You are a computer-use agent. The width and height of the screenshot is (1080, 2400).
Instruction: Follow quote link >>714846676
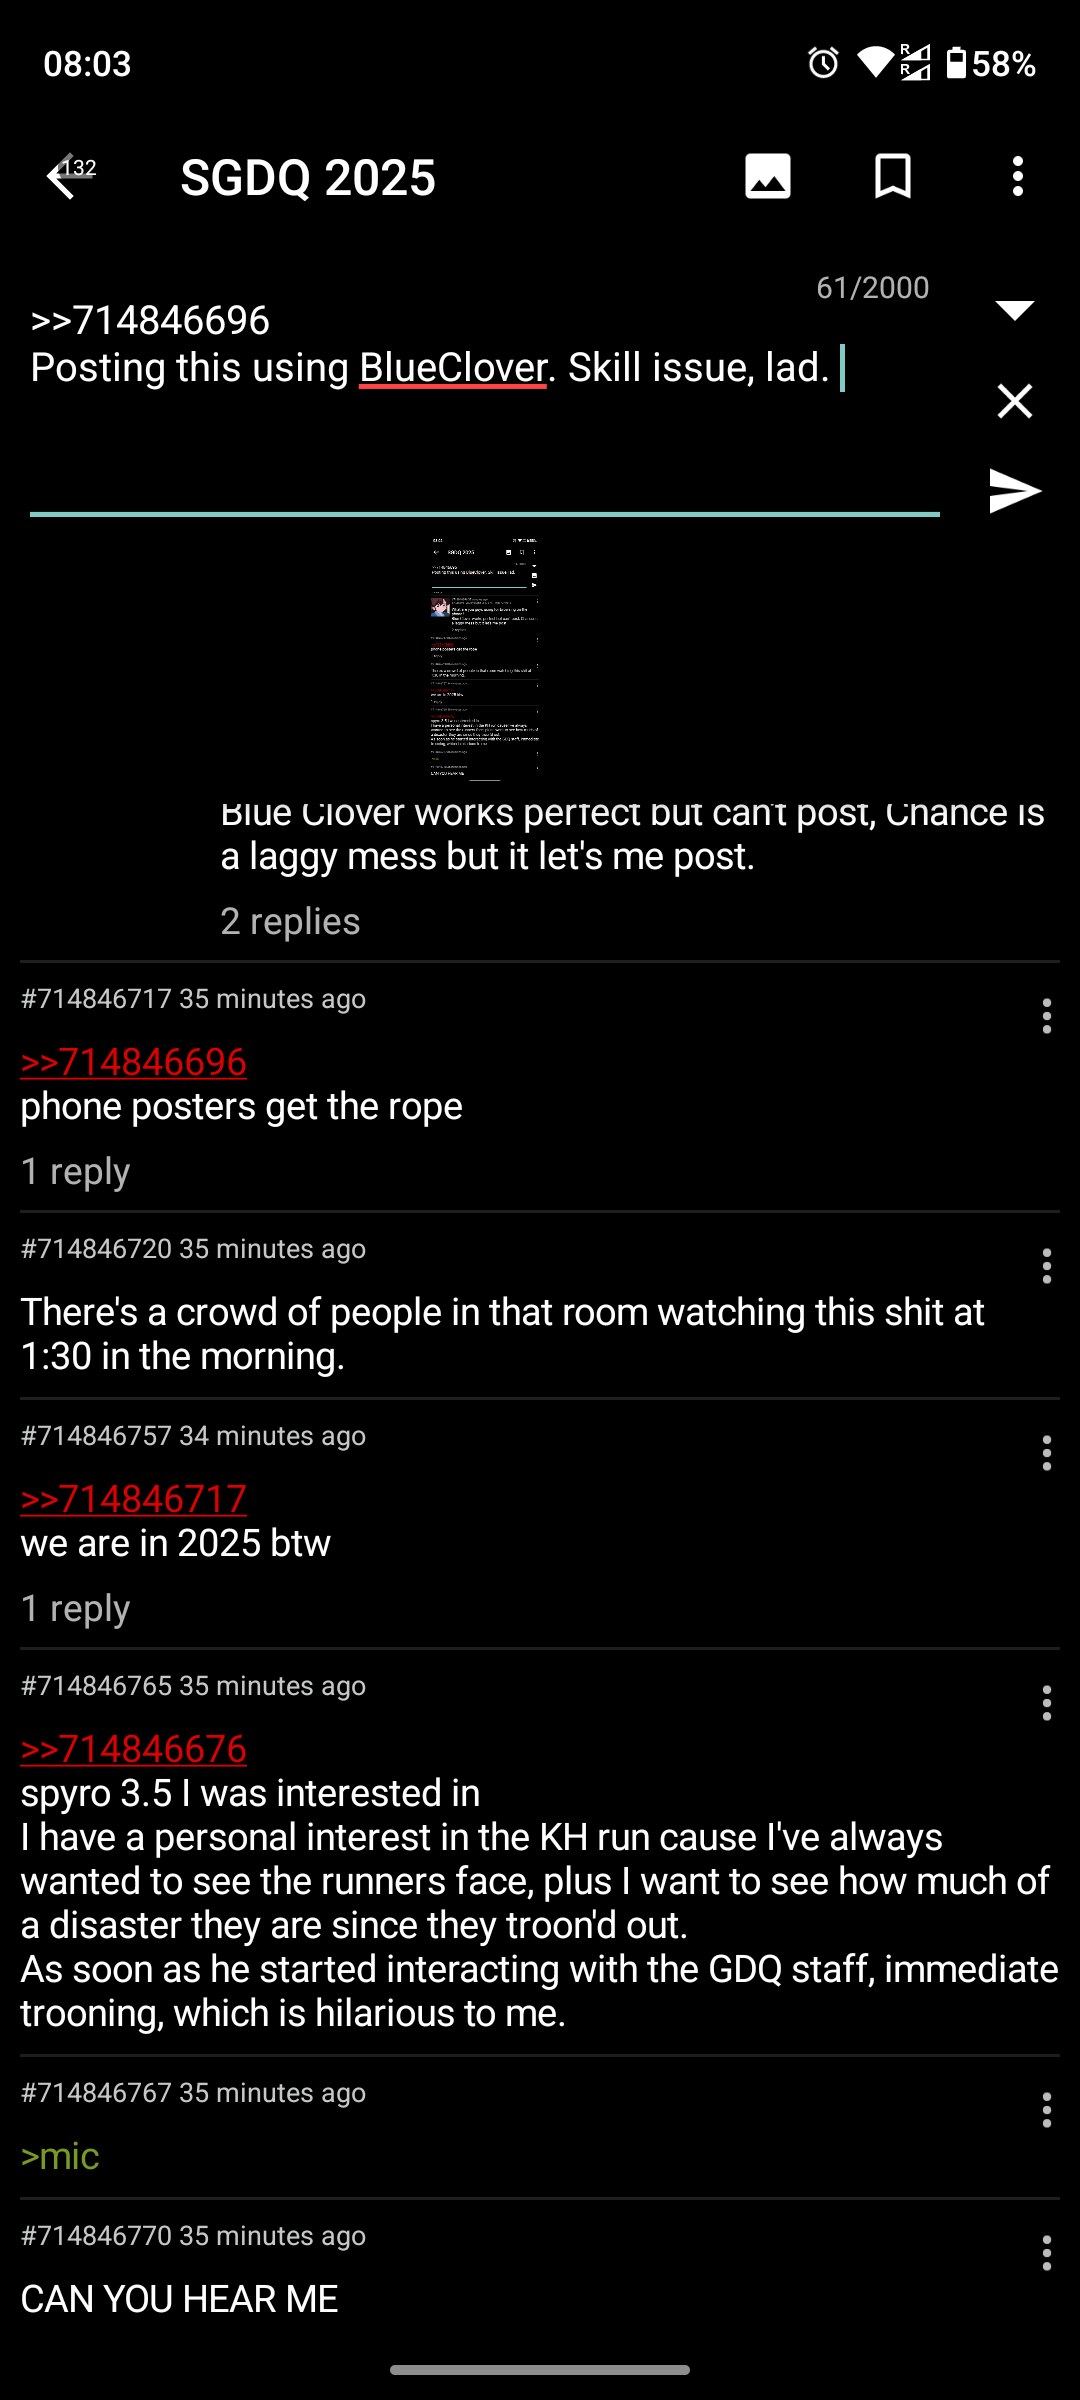(134, 1749)
